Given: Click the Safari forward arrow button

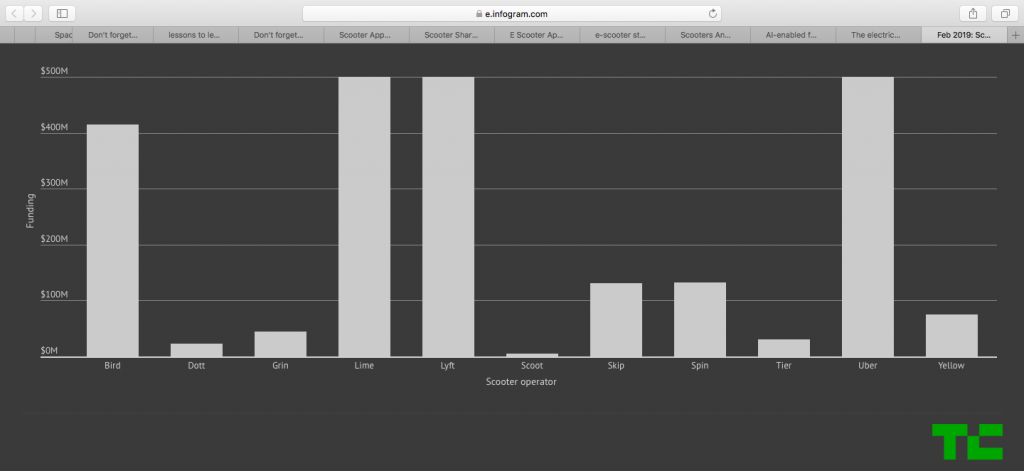Looking at the screenshot, I should click(35, 13).
